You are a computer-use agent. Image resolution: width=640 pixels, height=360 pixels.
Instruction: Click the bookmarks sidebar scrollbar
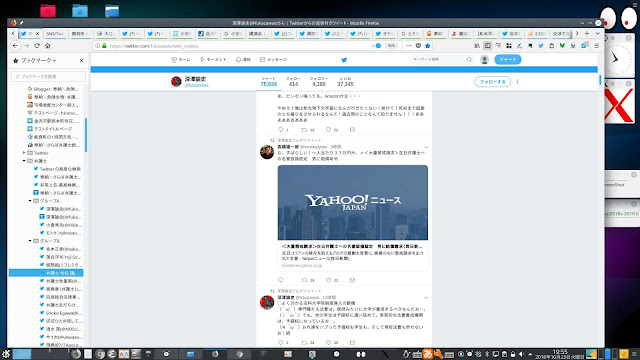click(86, 135)
